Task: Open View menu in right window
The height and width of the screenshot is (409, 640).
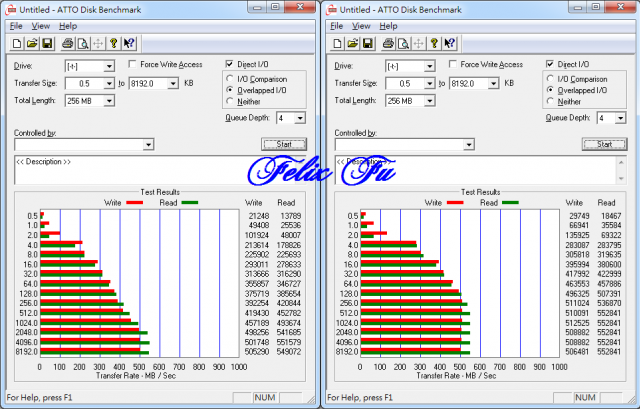Action: click(x=361, y=26)
